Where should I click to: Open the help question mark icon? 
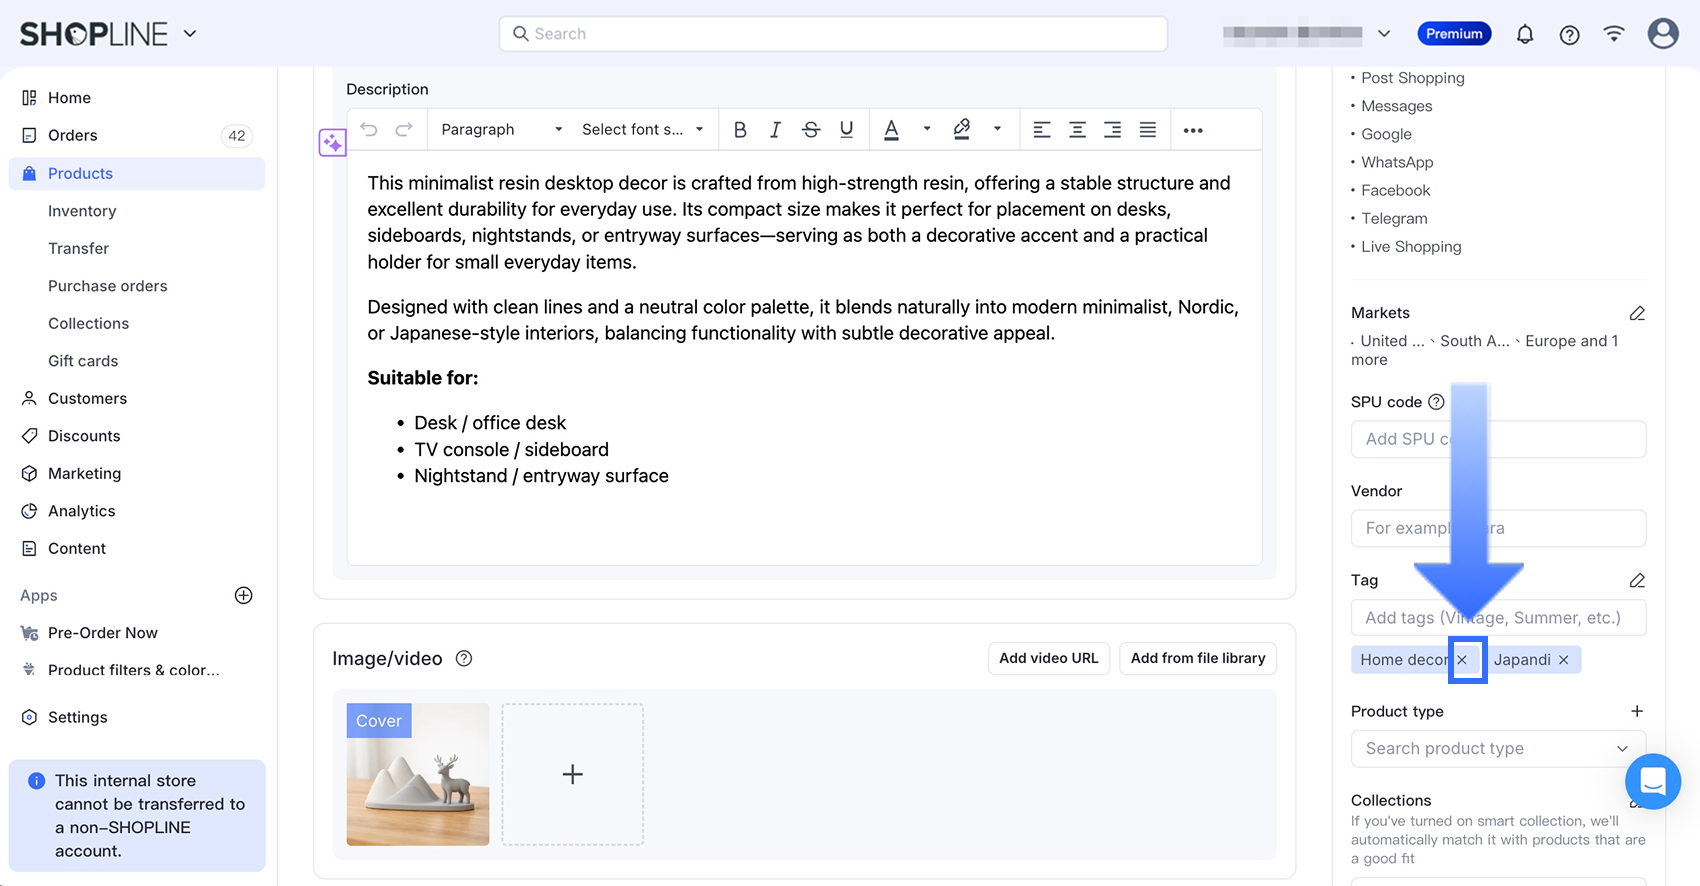[x=1570, y=34]
